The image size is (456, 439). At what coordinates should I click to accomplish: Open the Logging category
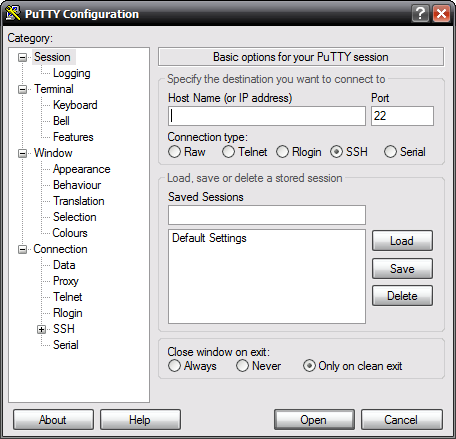72,73
